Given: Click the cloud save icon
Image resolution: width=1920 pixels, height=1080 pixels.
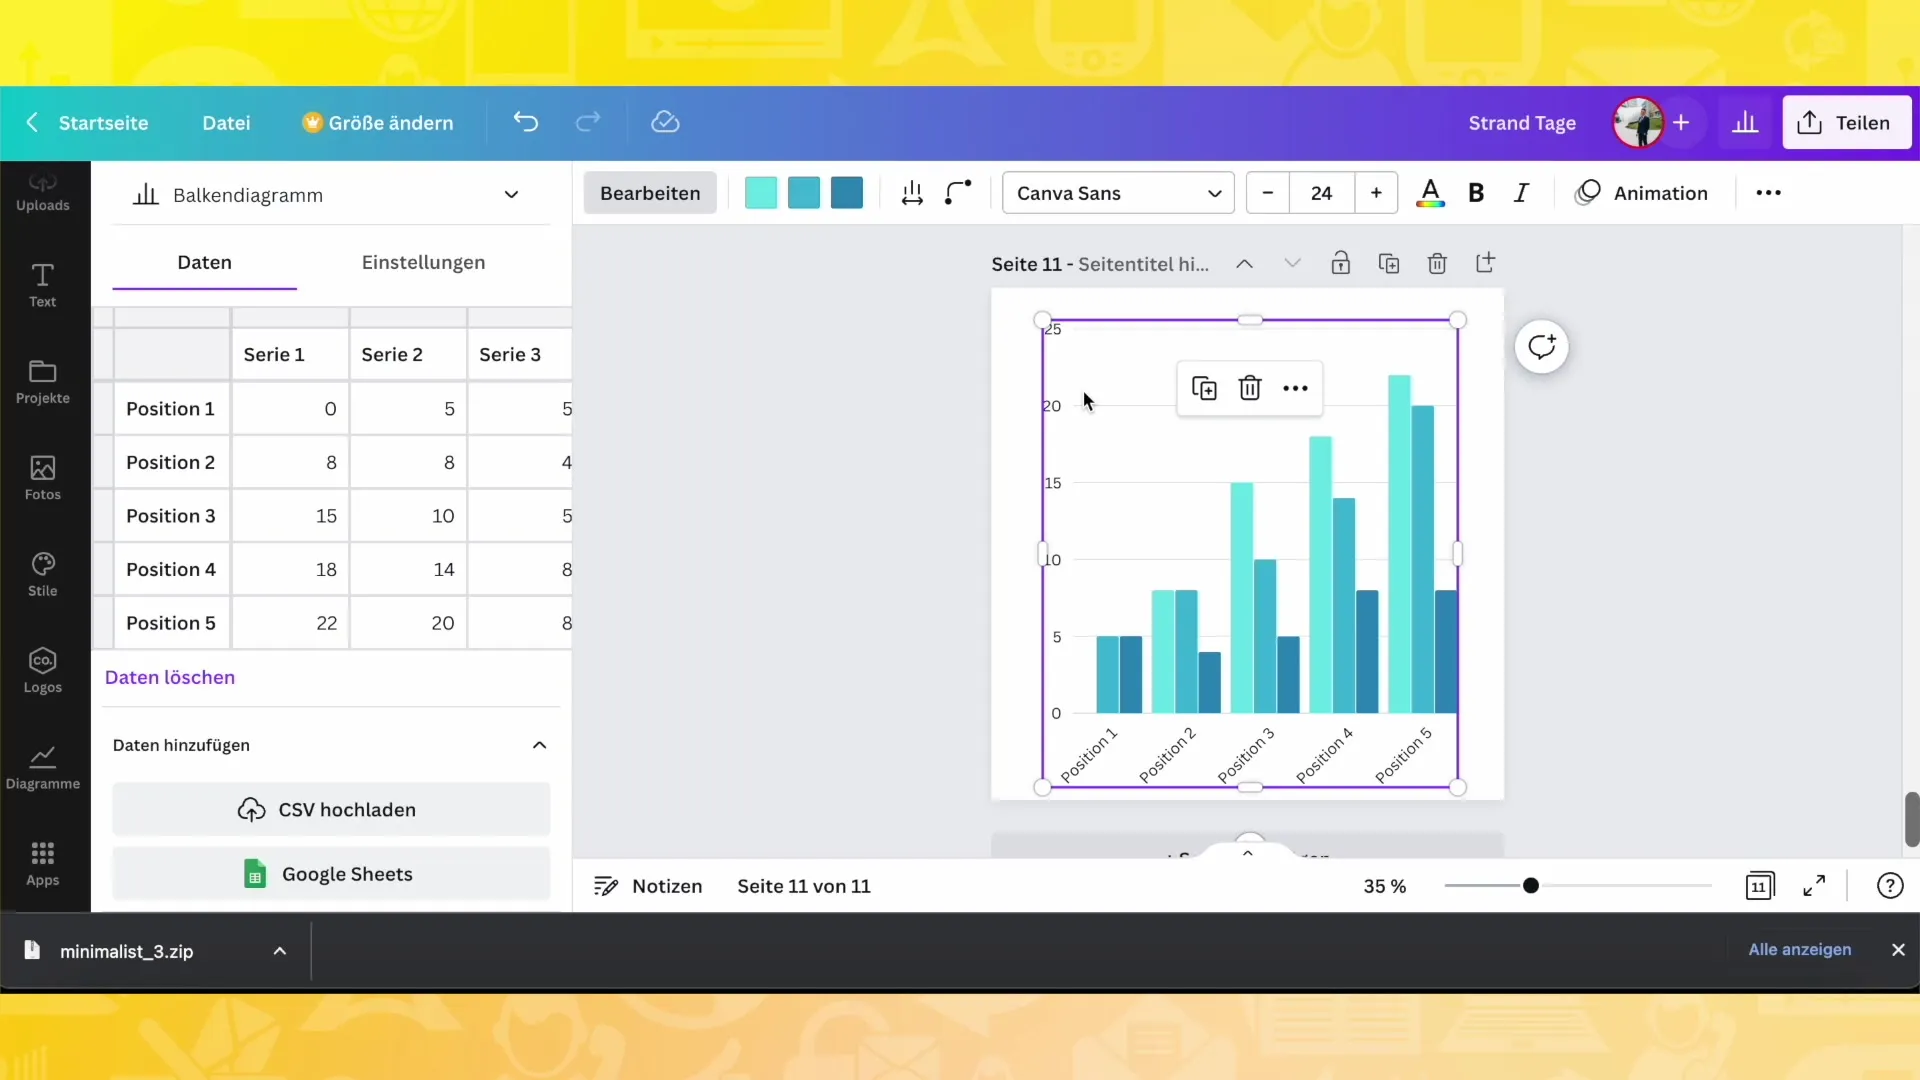Looking at the screenshot, I should (x=666, y=121).
